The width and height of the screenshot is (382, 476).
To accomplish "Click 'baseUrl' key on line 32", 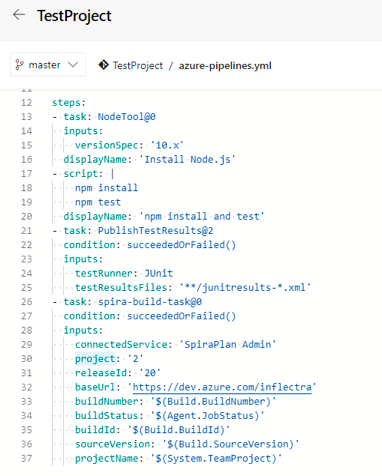I will 95,387.
